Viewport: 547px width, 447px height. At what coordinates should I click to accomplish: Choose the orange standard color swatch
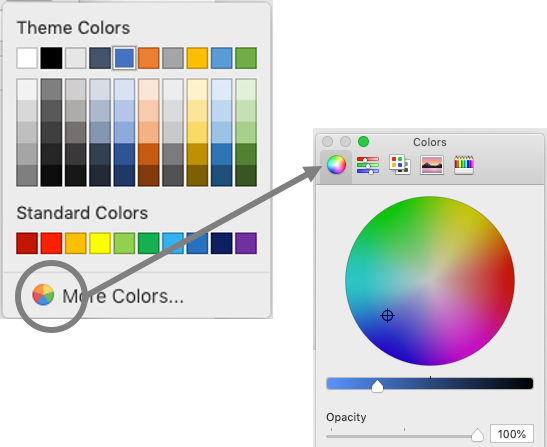(x=76, y=243)
